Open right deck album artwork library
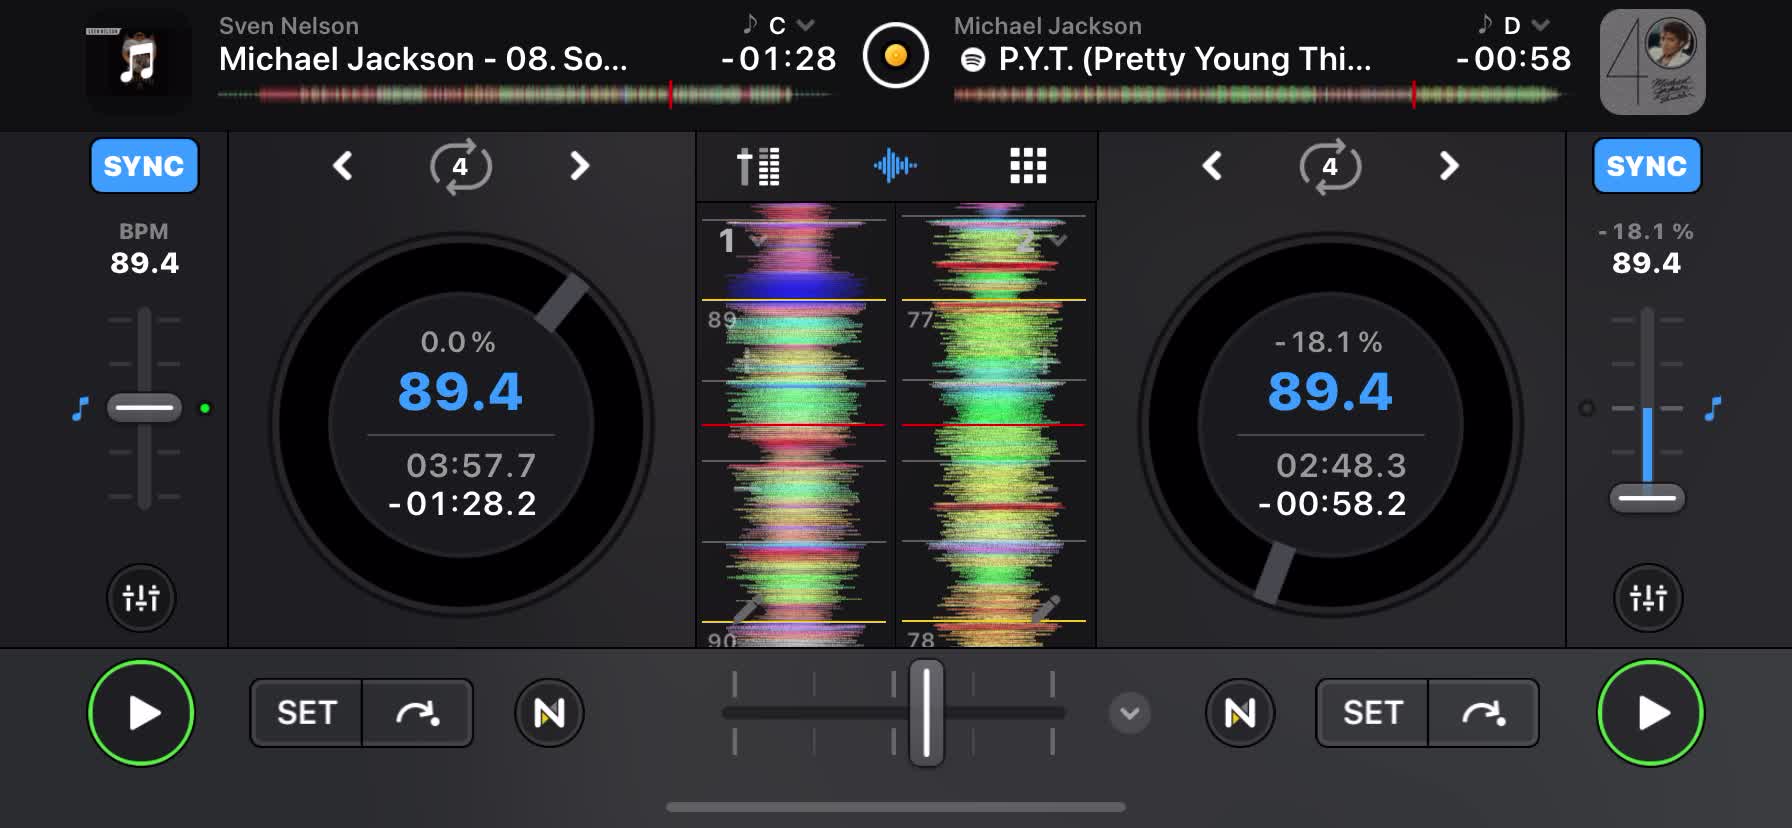The width and height of the screenshot is (1792, 828). pos(1653,62)
